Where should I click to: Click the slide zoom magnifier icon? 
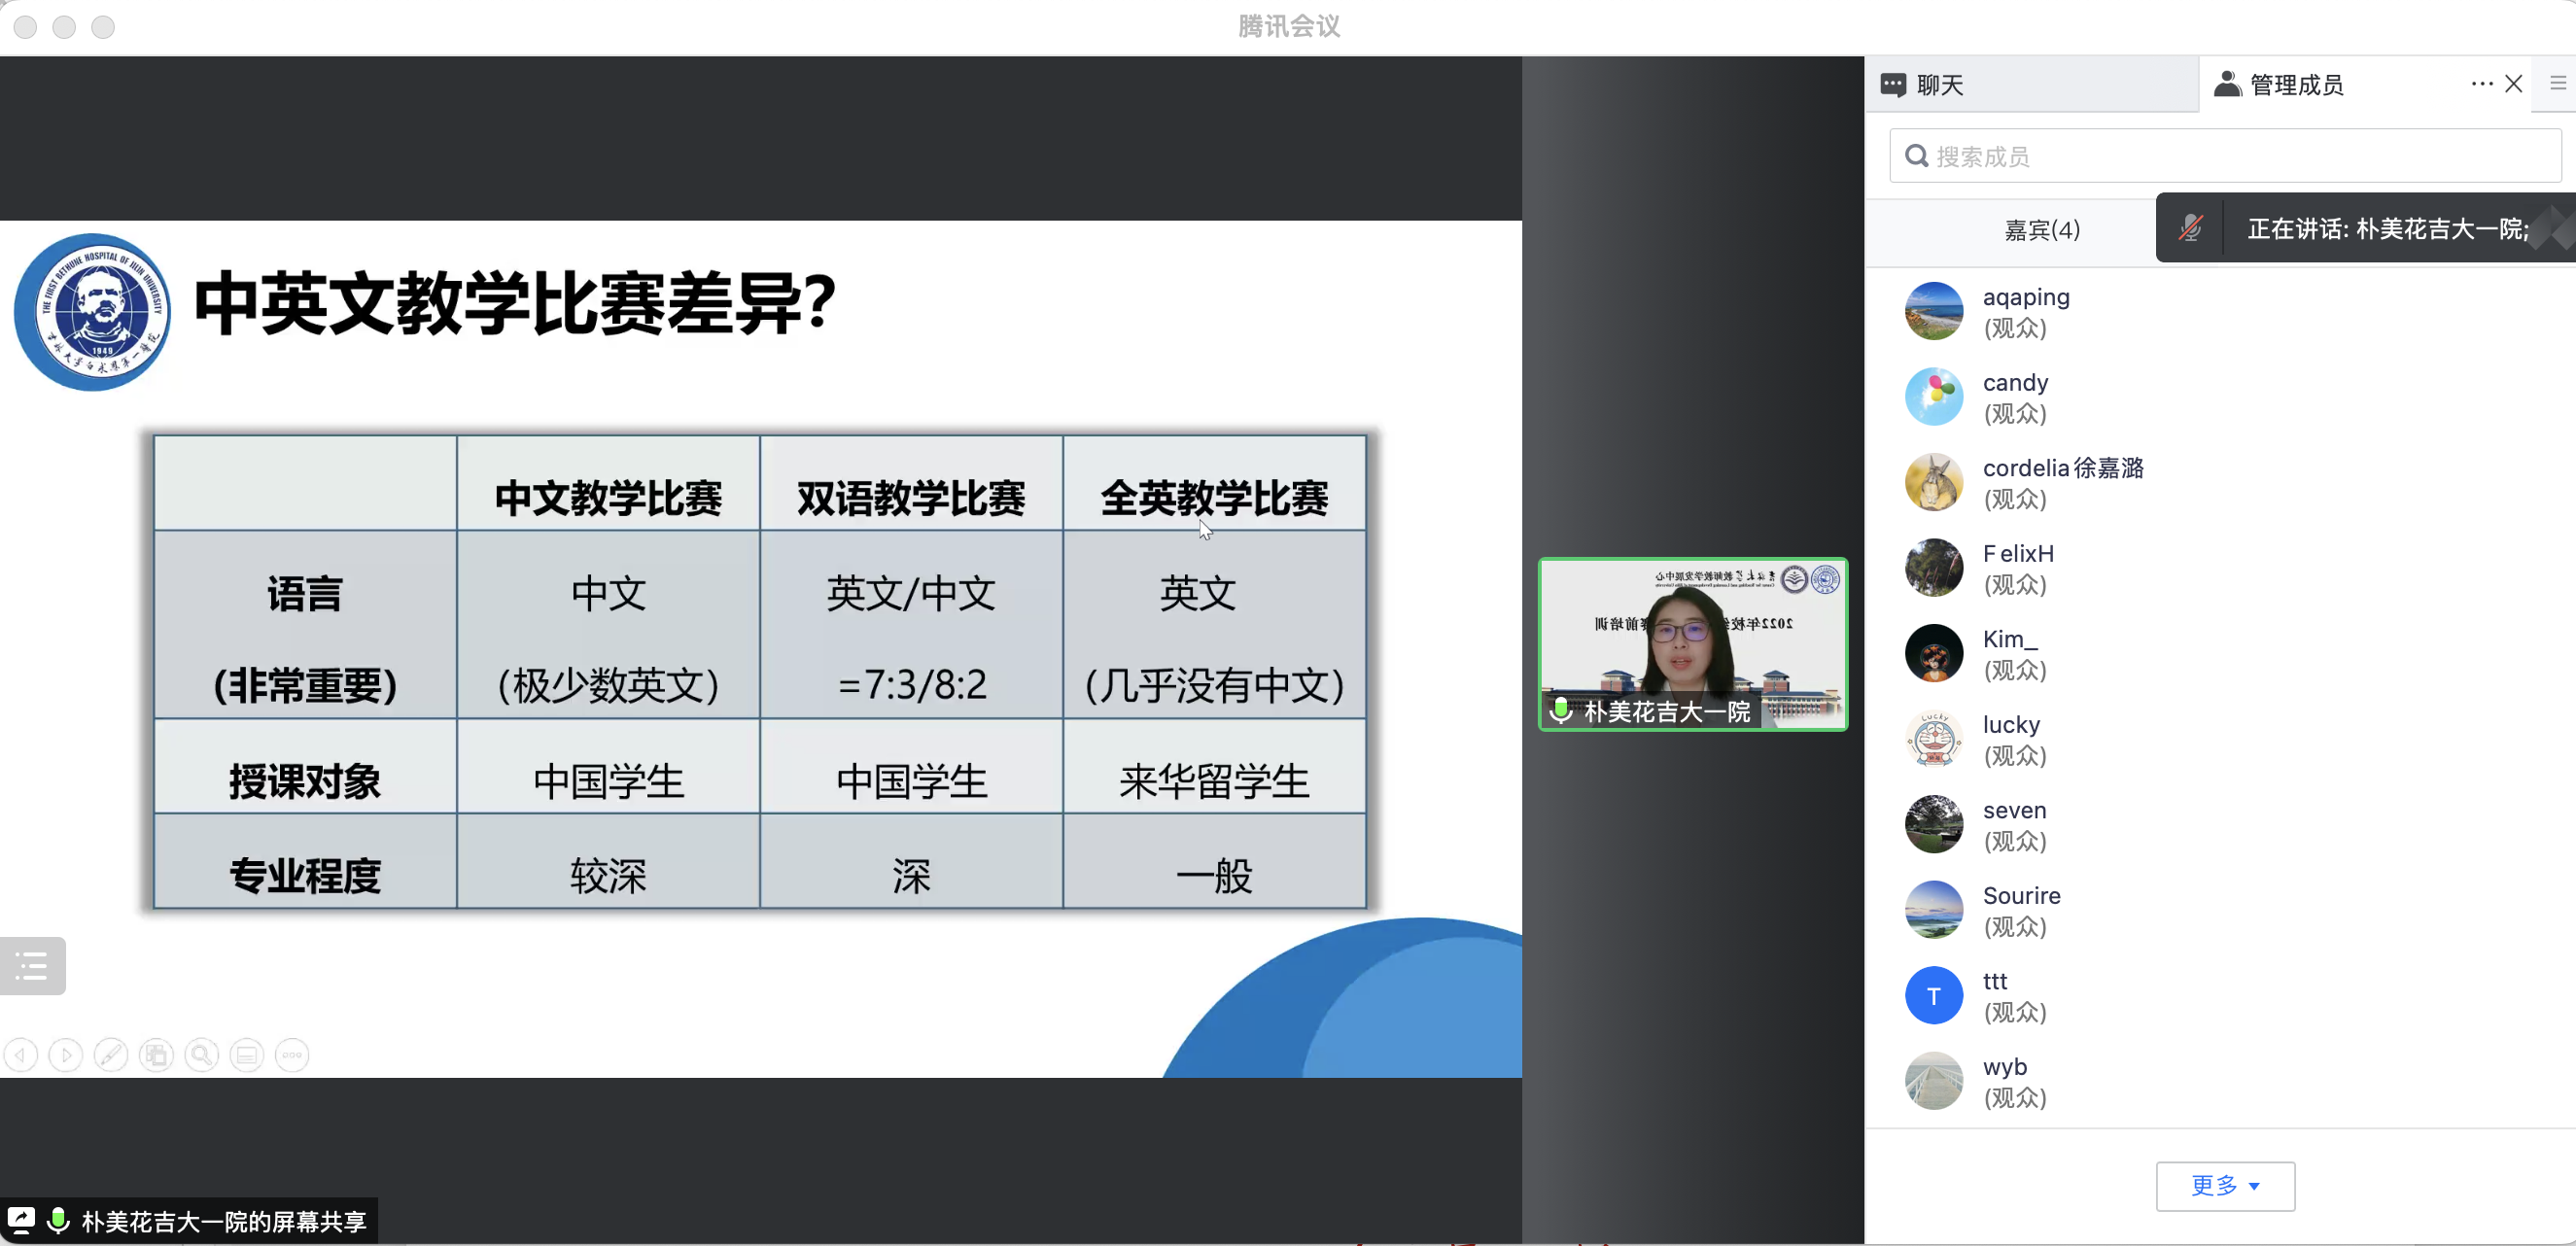click(202, 1055)
